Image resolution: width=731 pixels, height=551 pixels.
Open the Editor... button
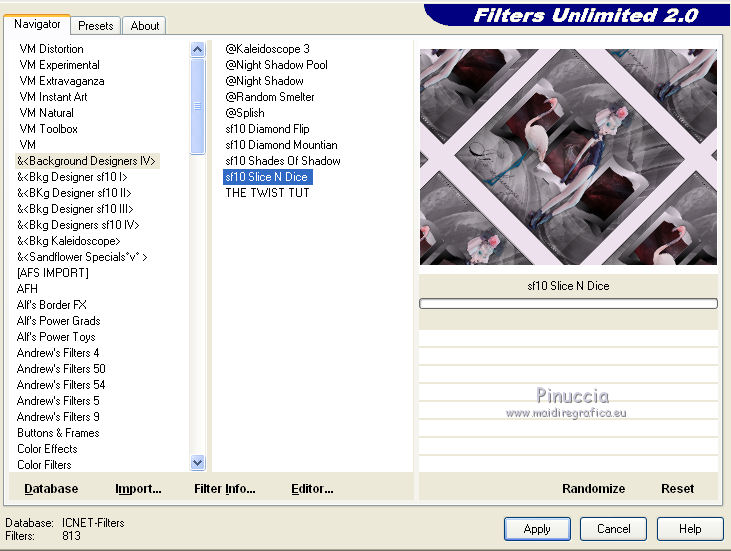point(312,489)
